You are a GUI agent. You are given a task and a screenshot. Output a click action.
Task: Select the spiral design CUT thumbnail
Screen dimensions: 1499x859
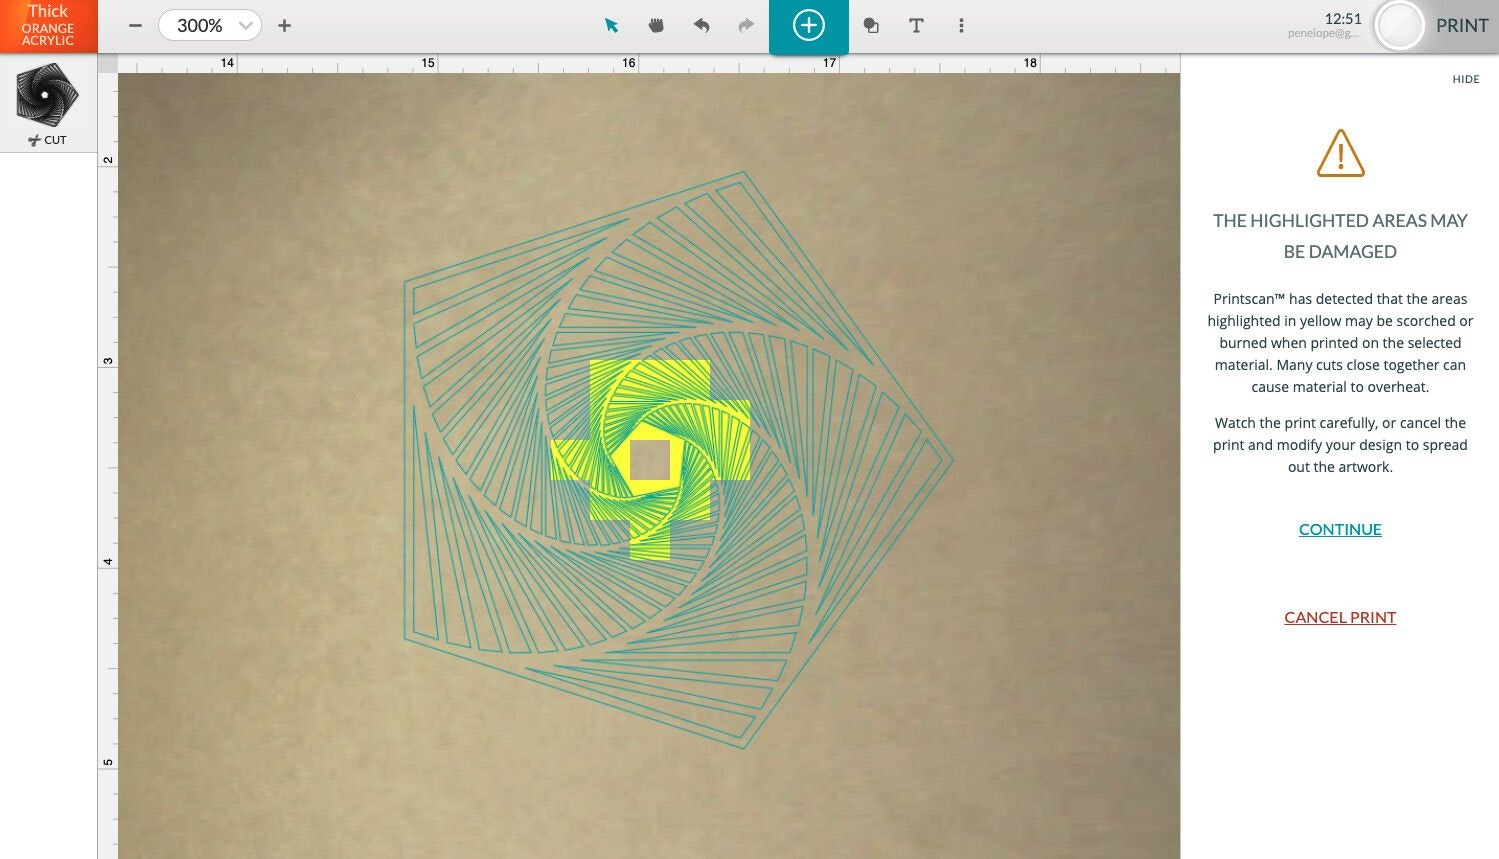point(47,95)
